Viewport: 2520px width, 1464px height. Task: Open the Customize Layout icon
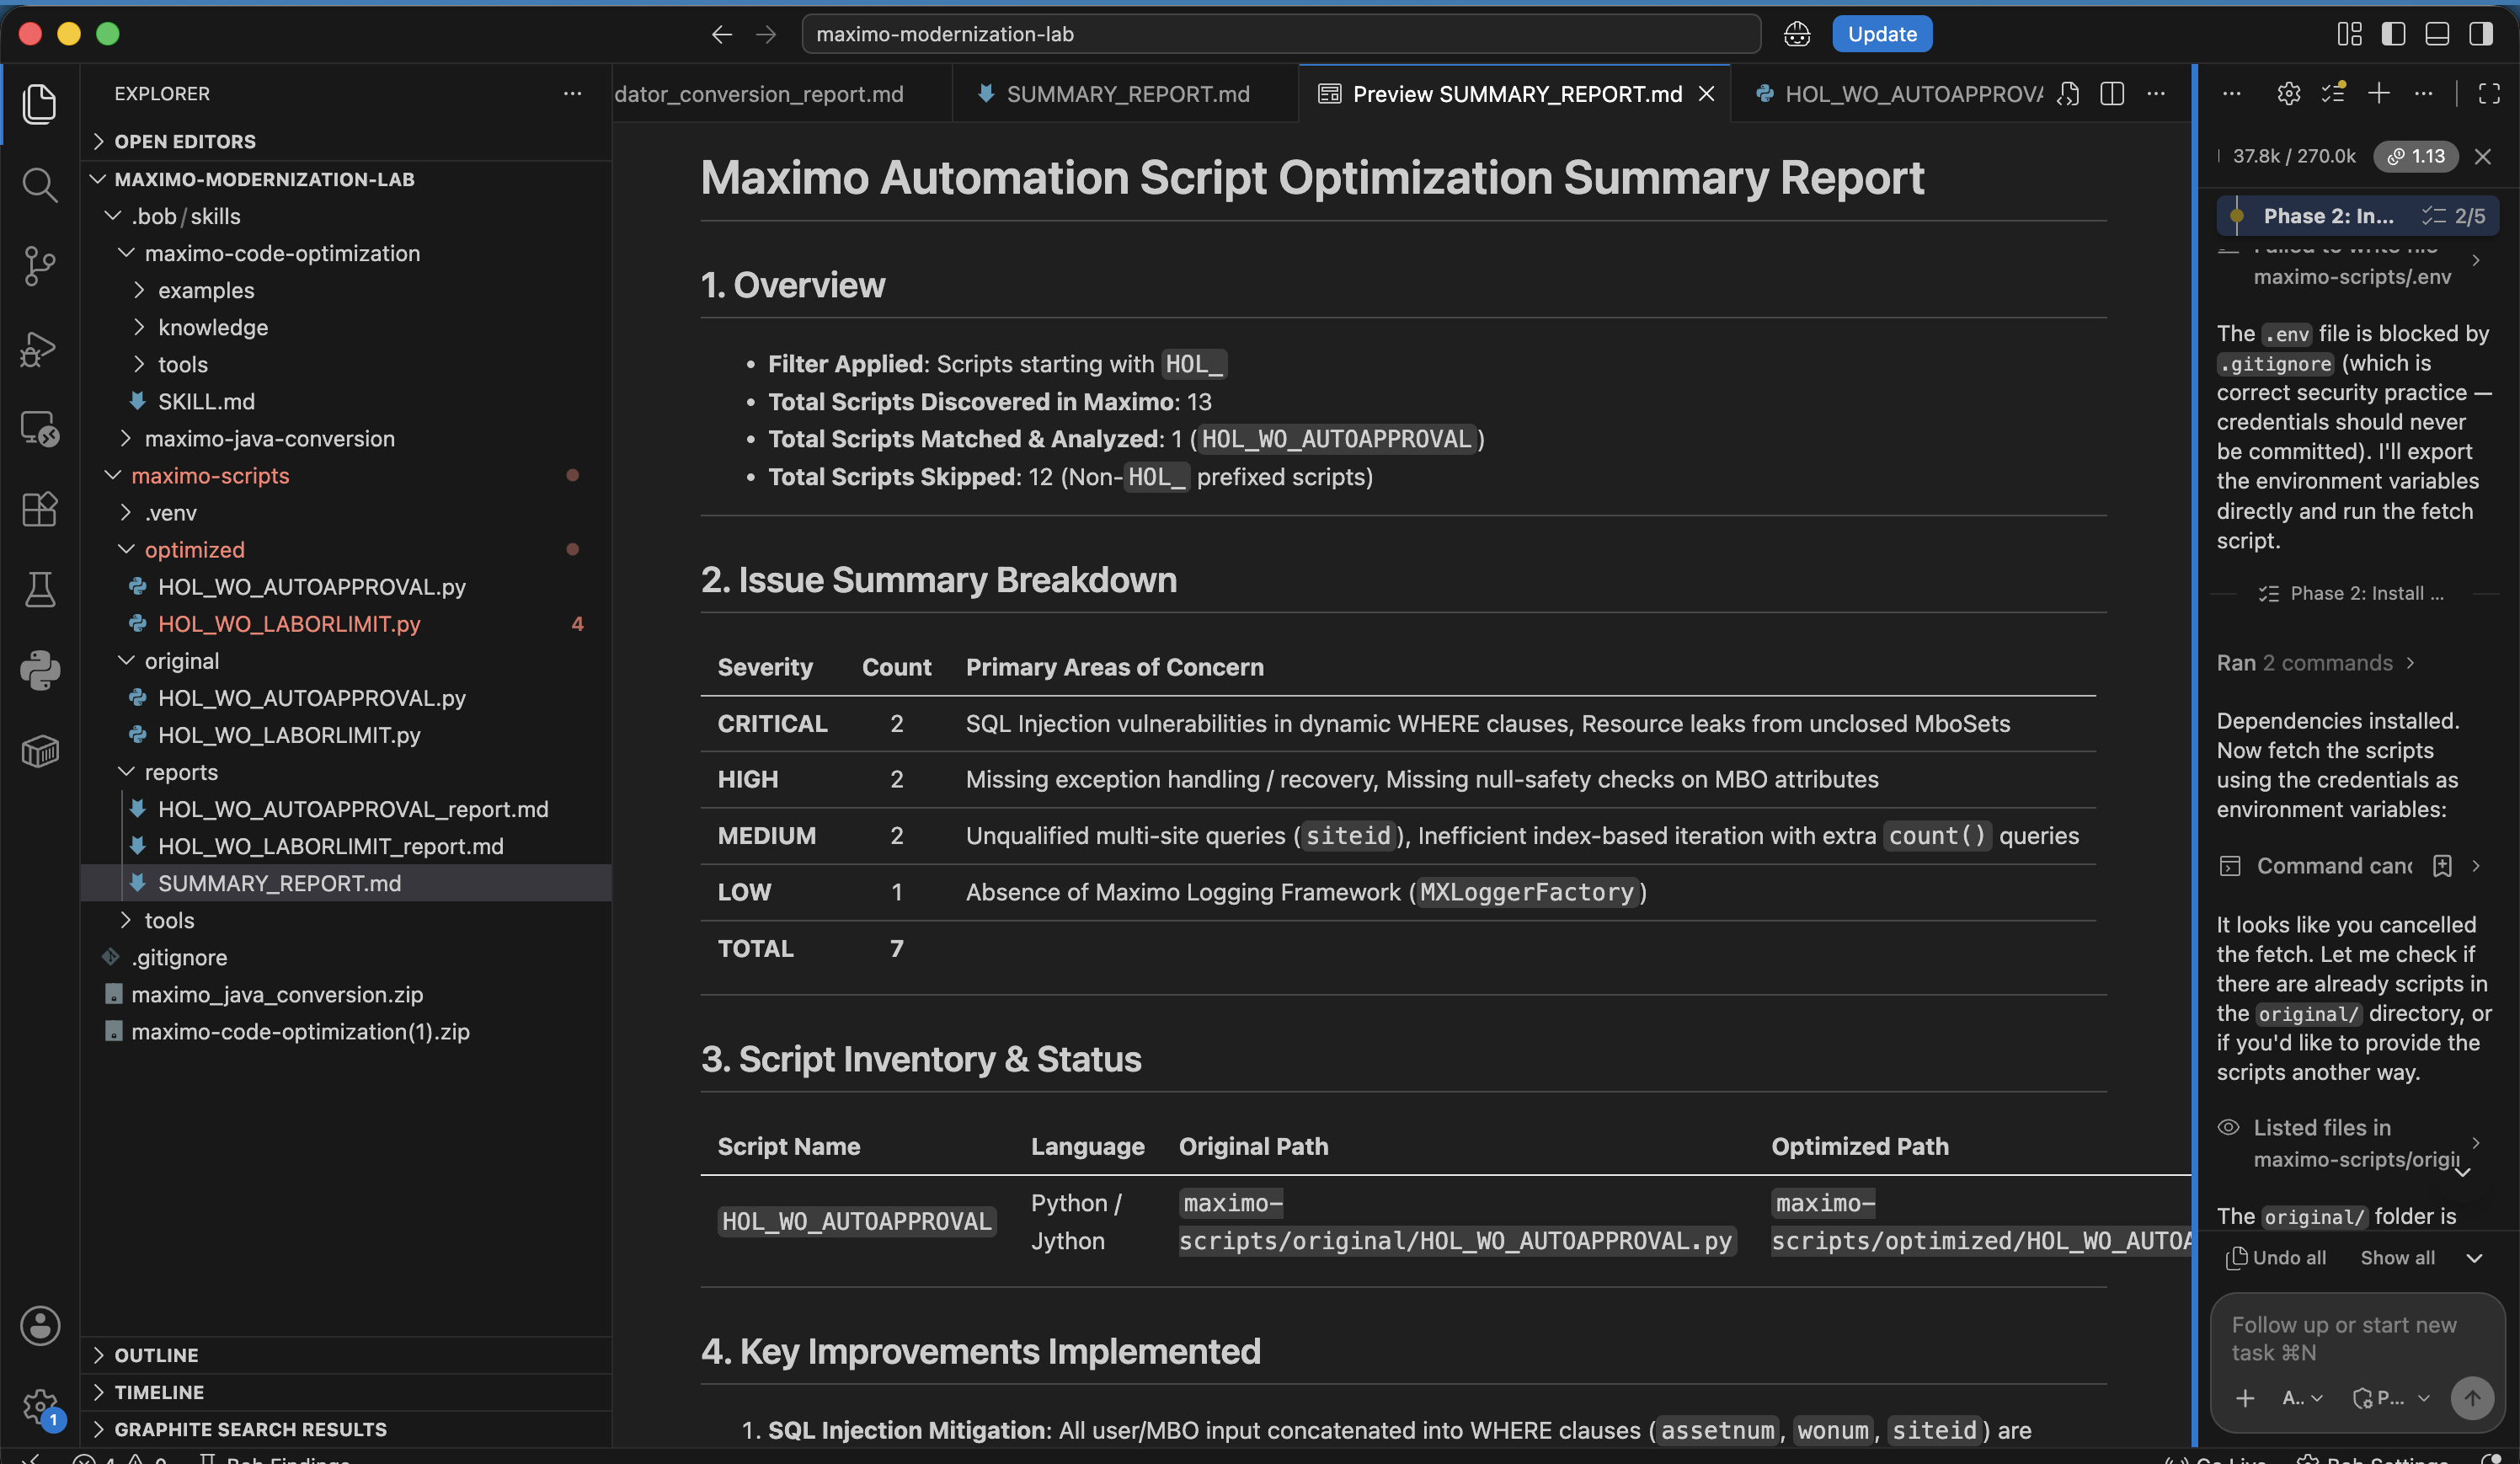coord(2349,34)
